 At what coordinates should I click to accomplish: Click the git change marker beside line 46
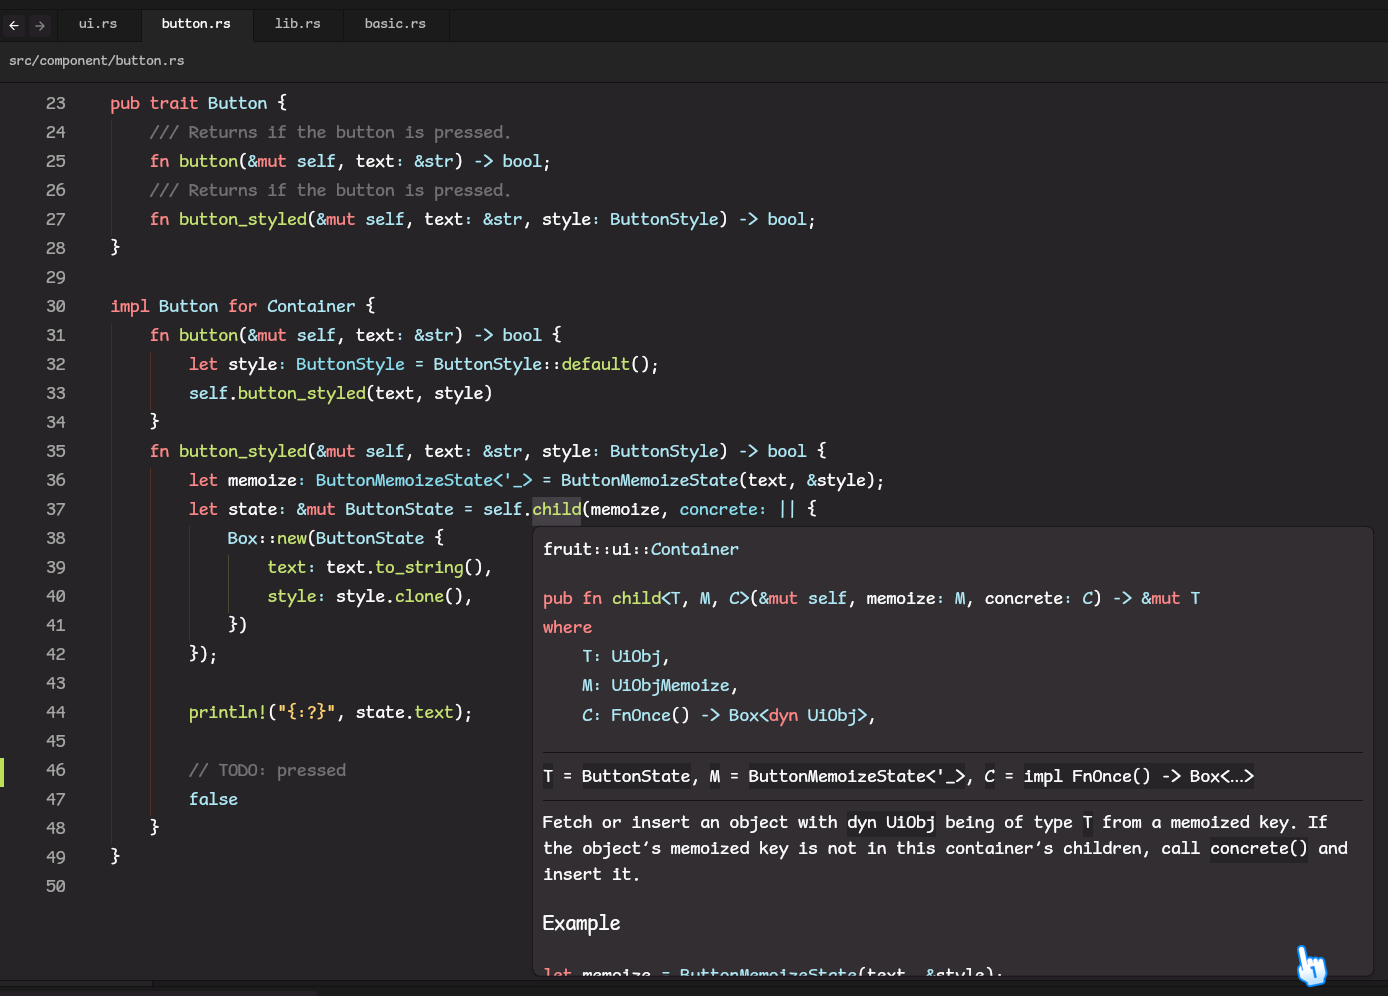point(3,771)
